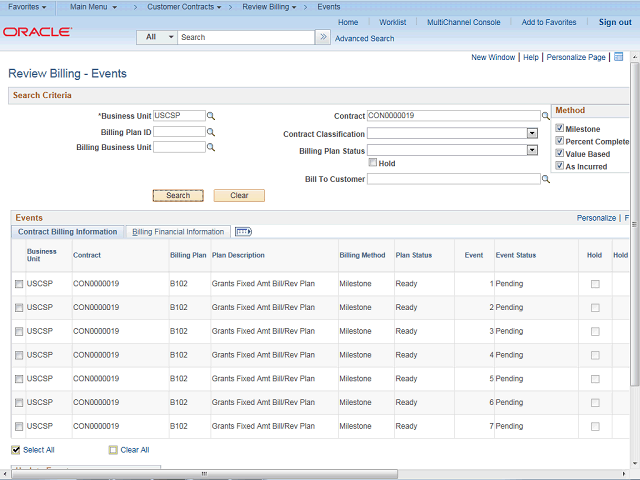Image resolution: width=640 pixels, height=480 pixels.
Task: Click the Billing Business Unit lookup icon
Action: pos(211,148)
